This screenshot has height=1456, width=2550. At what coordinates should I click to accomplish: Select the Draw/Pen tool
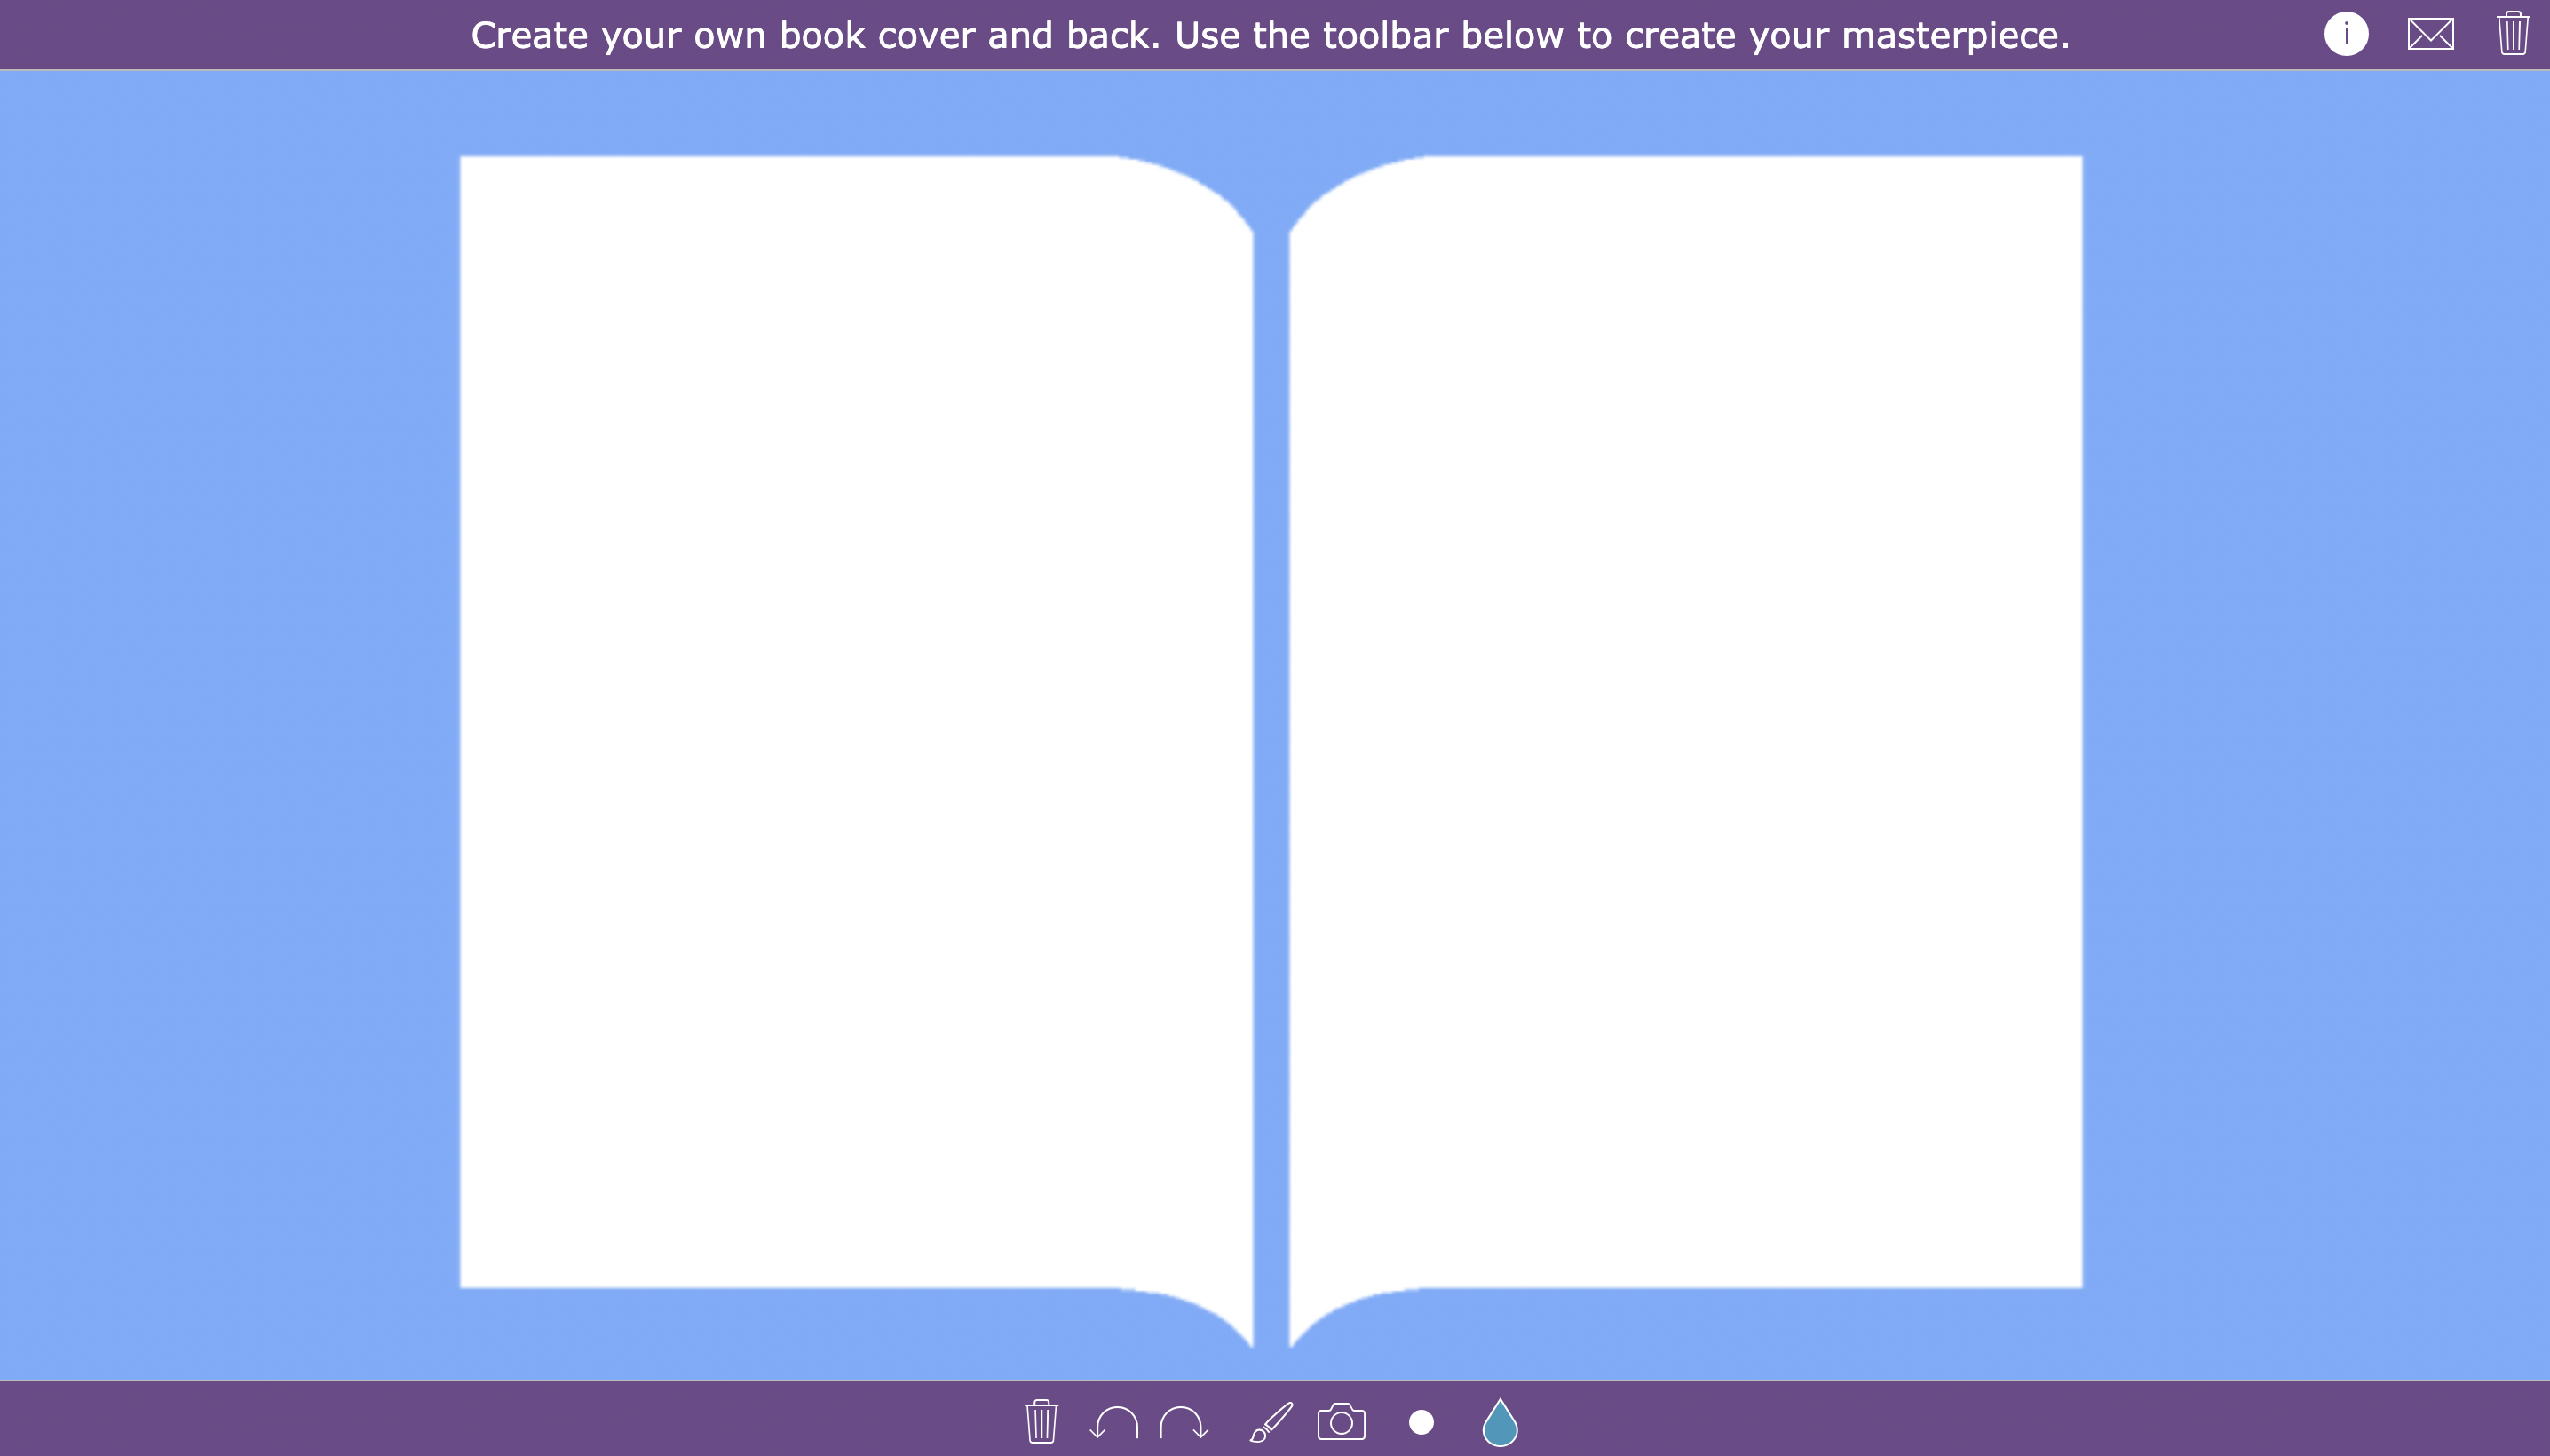tap(1268, 1423)
